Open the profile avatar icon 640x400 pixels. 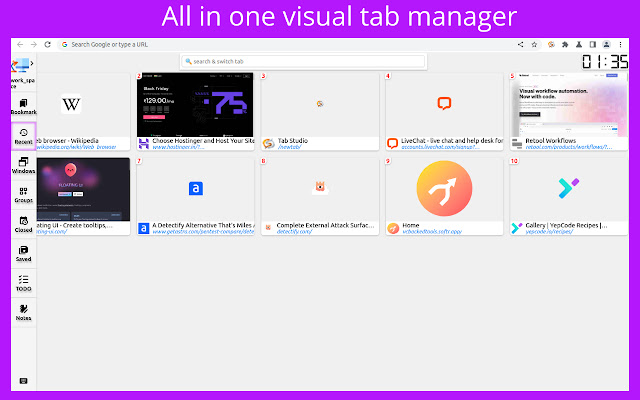coord(607,44)
